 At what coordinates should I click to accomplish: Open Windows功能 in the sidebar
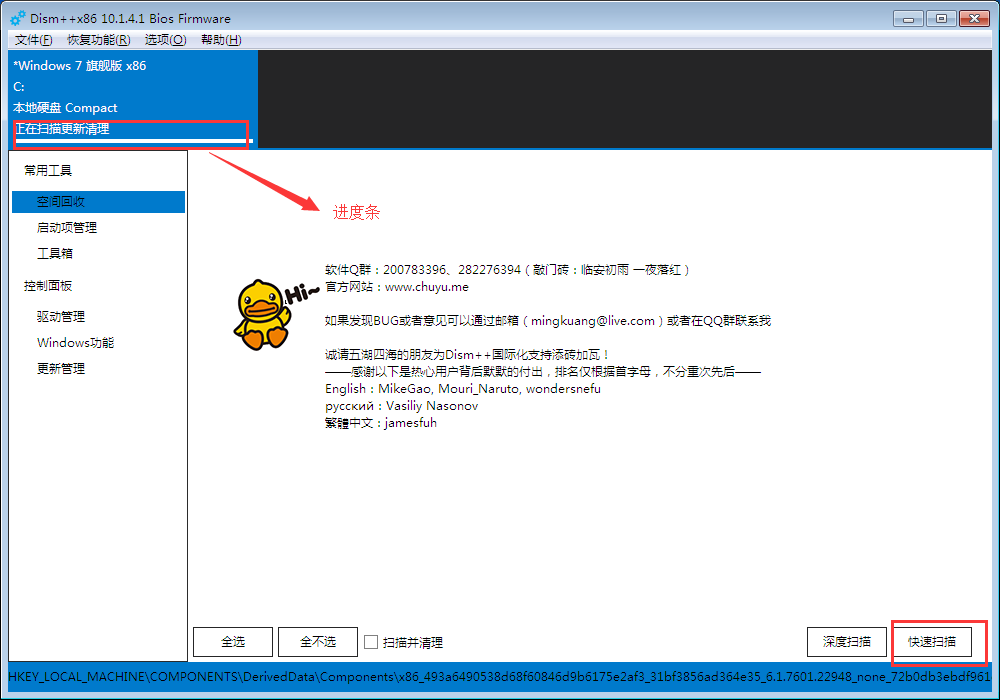click(x=75, y=343)
